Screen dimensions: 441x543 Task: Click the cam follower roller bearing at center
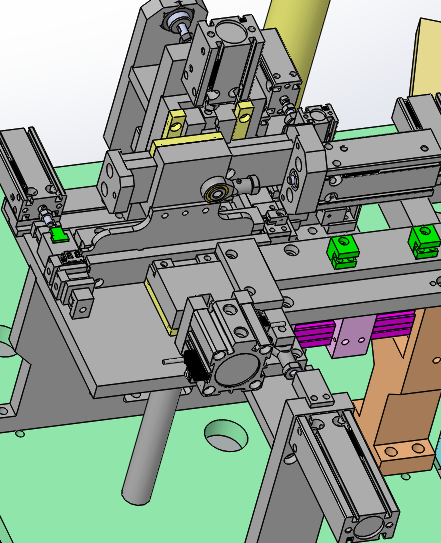point(216,189)
